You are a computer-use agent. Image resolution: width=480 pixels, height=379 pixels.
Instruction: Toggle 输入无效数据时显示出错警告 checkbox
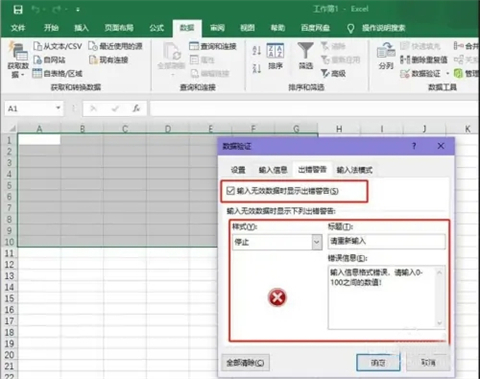(x=230, y=191)
